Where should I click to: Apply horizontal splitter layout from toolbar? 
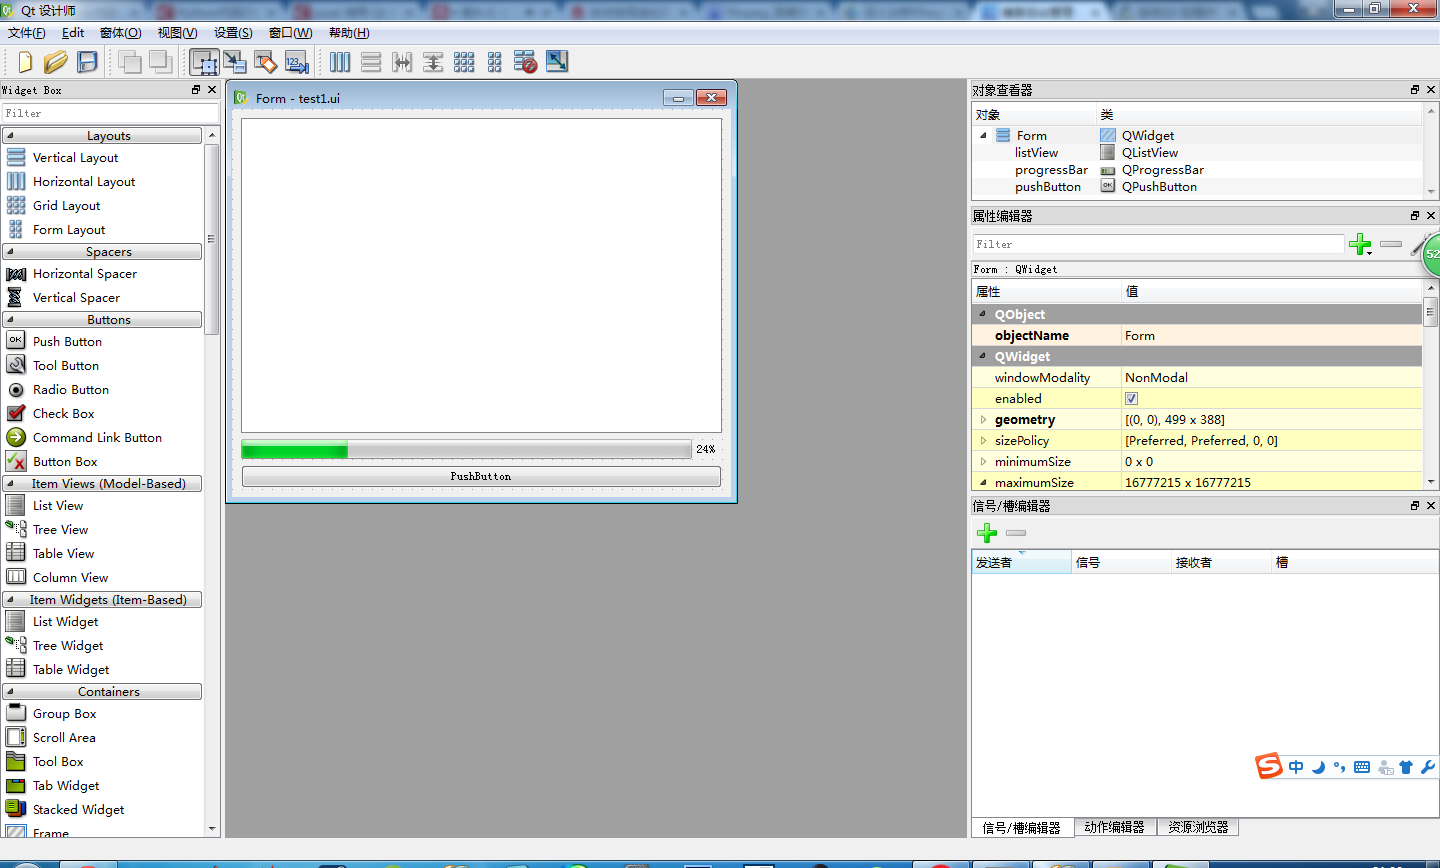click(402, 62)
